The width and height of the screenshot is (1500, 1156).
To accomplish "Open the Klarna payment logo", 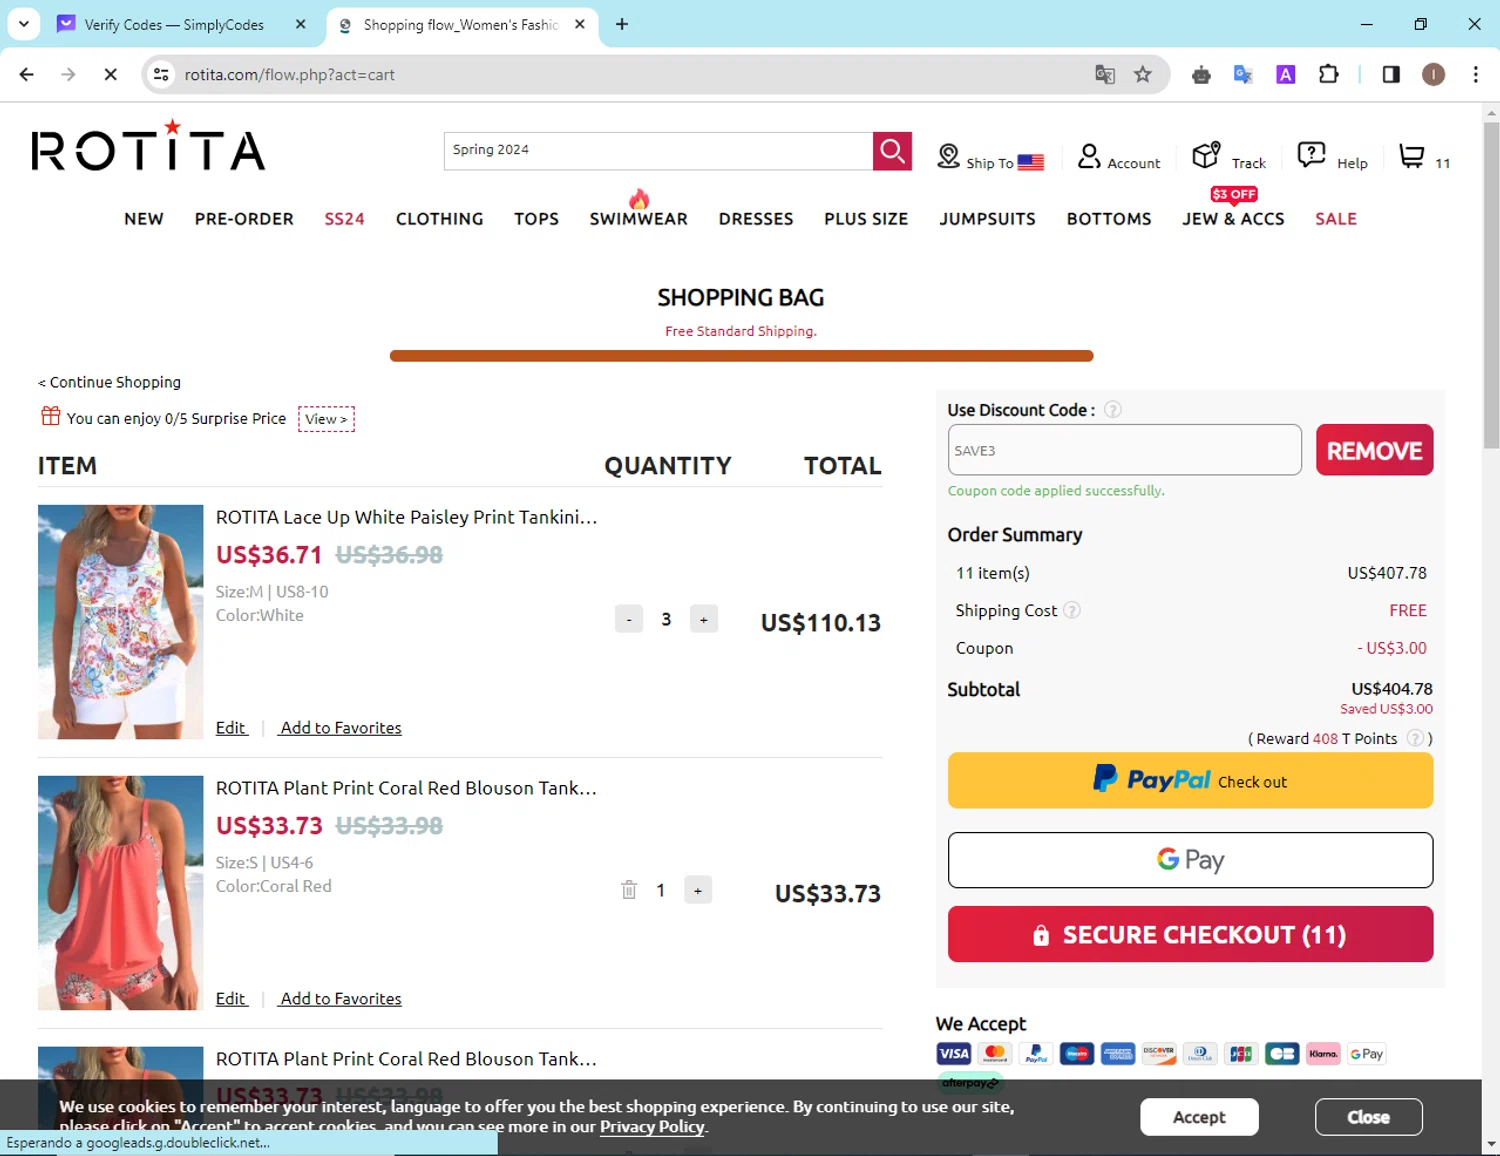I will coord(1323,1054).
